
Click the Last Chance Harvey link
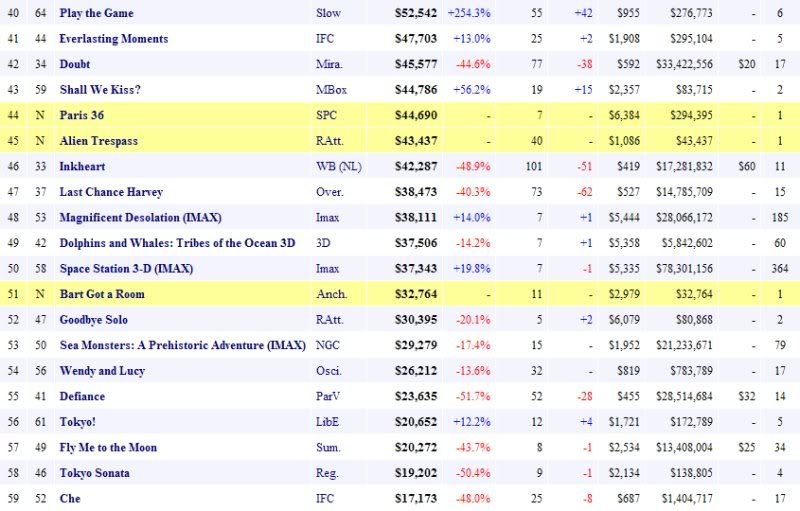(111, 192)
